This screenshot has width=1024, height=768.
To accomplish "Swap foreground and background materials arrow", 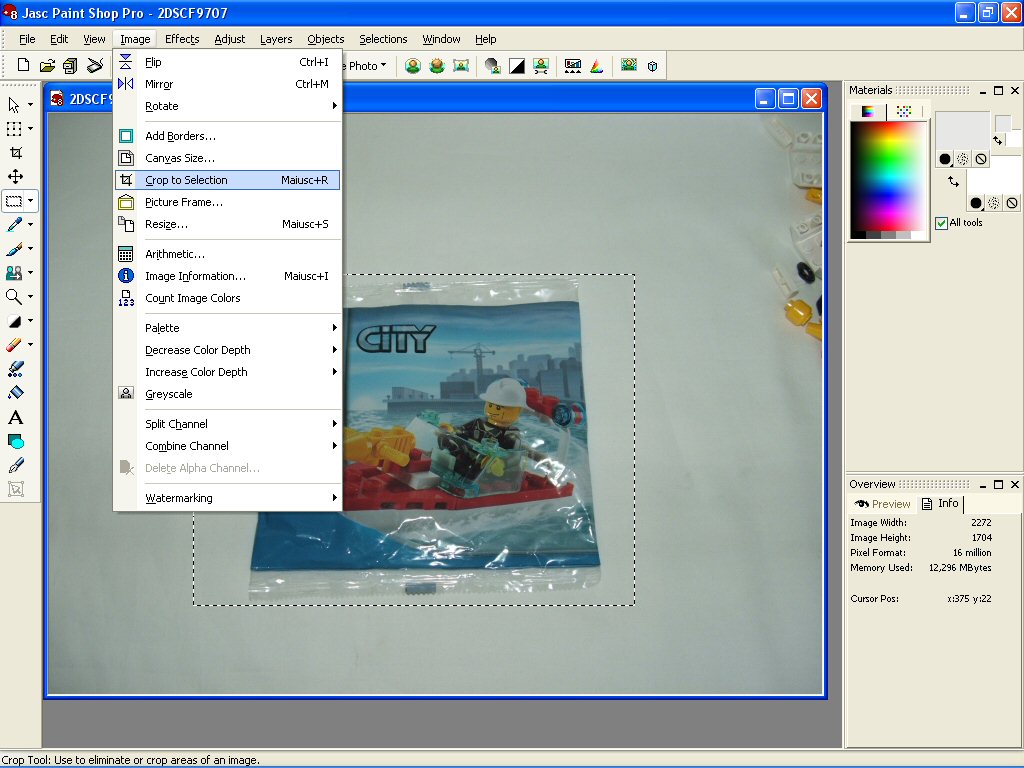I will point(953,181).
